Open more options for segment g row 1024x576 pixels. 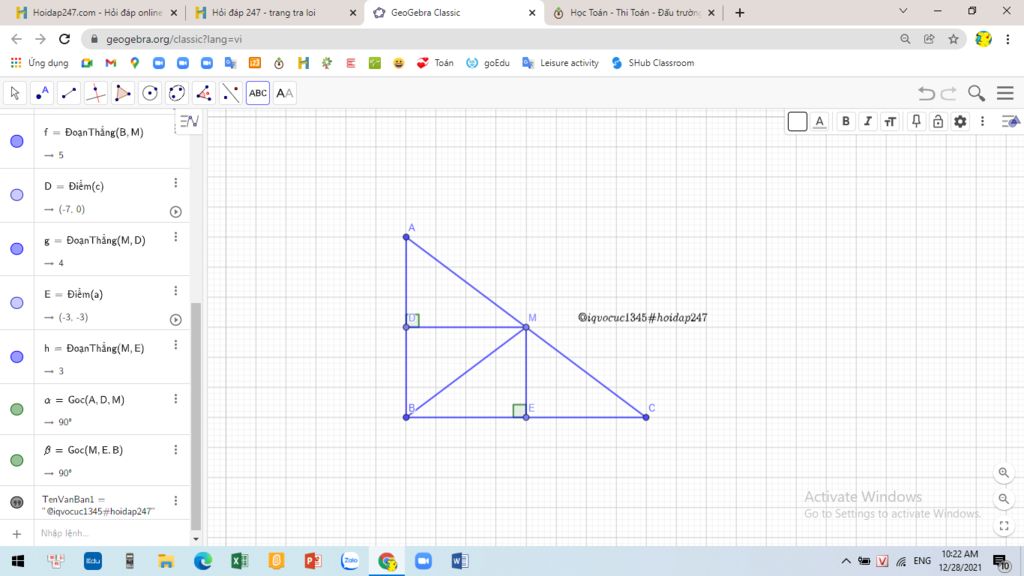click(x=176, y=237)
